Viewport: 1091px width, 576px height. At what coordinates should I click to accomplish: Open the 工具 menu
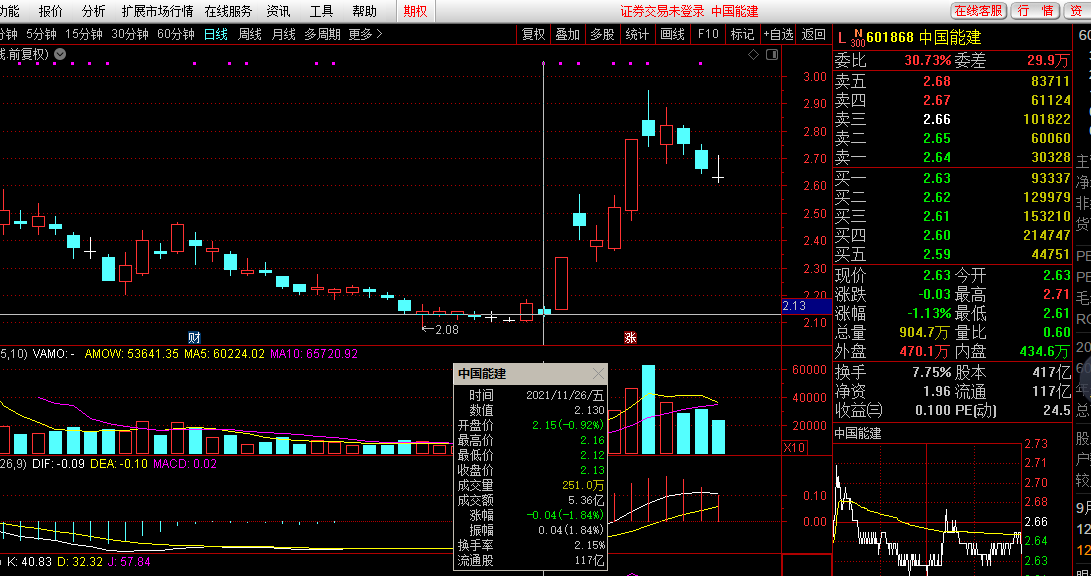(321, 11)
